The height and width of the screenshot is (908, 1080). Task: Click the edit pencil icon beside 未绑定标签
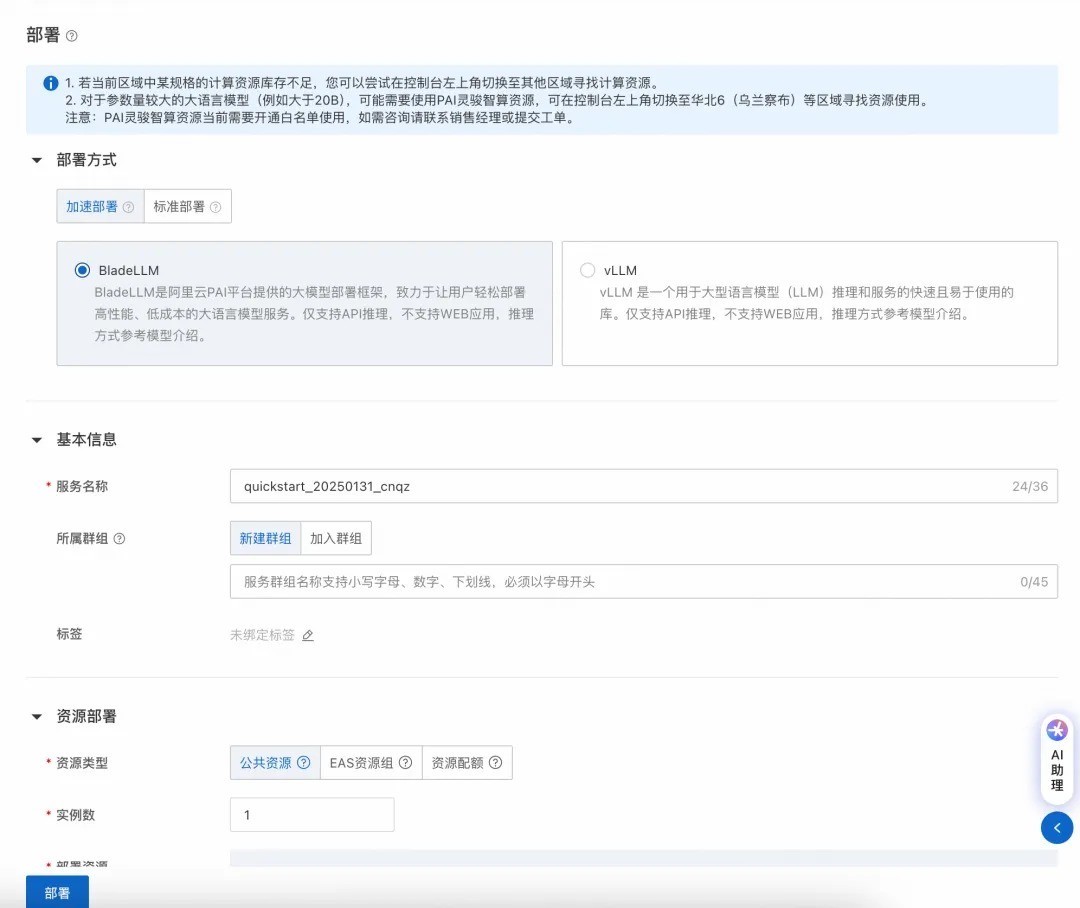[x=308, y=635]
